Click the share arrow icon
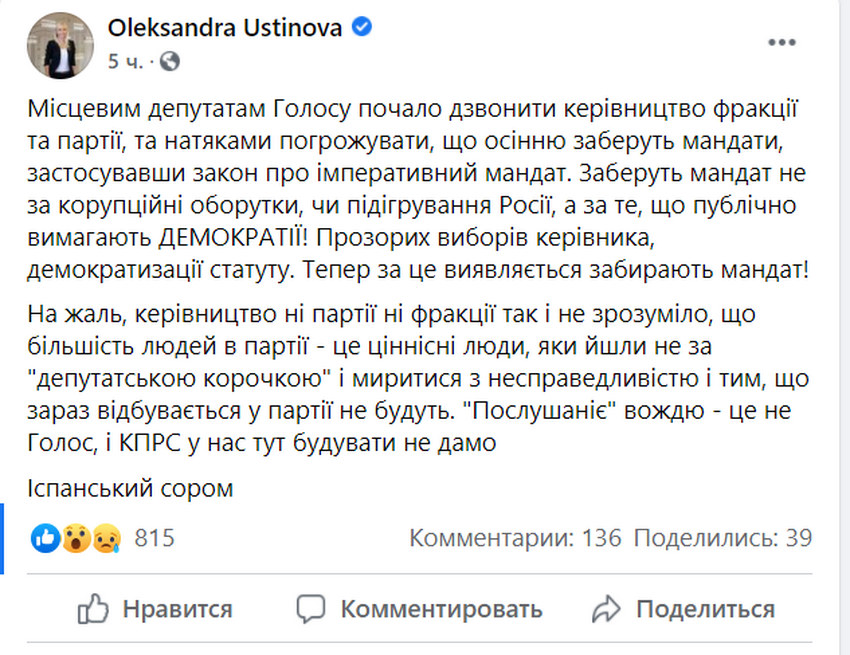 (607, 608)
